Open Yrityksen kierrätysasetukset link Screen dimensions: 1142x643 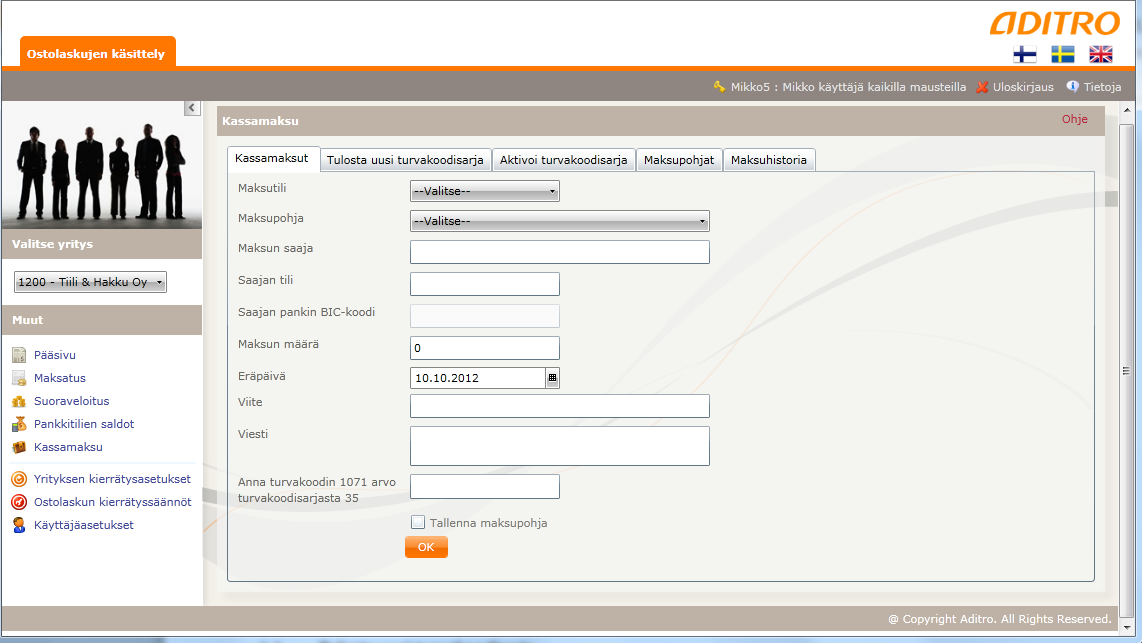coord(112,479)
